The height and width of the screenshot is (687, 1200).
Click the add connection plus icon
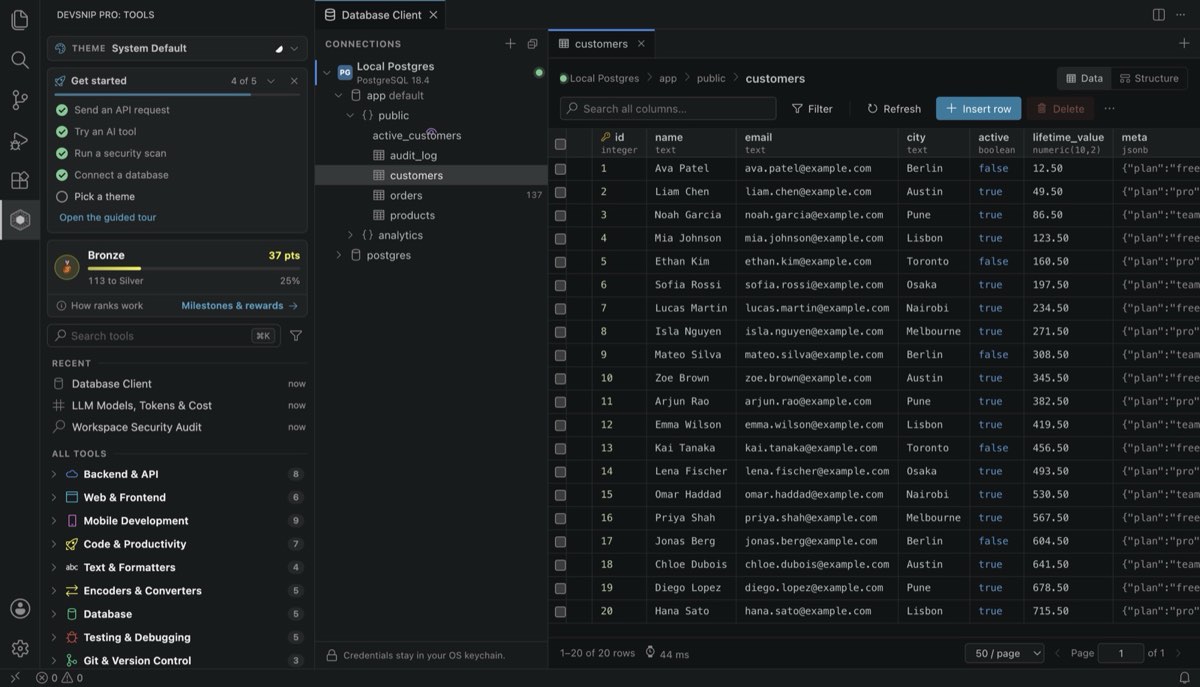[510, 44]
